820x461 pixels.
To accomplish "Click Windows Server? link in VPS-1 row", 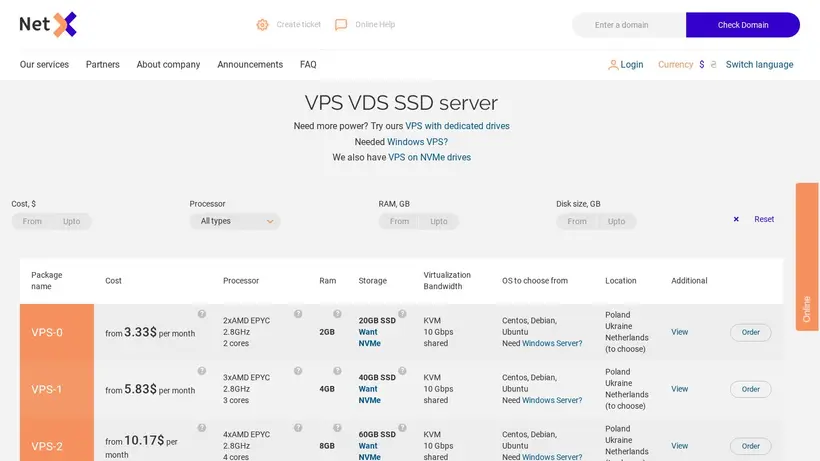I will pos(552,400).
